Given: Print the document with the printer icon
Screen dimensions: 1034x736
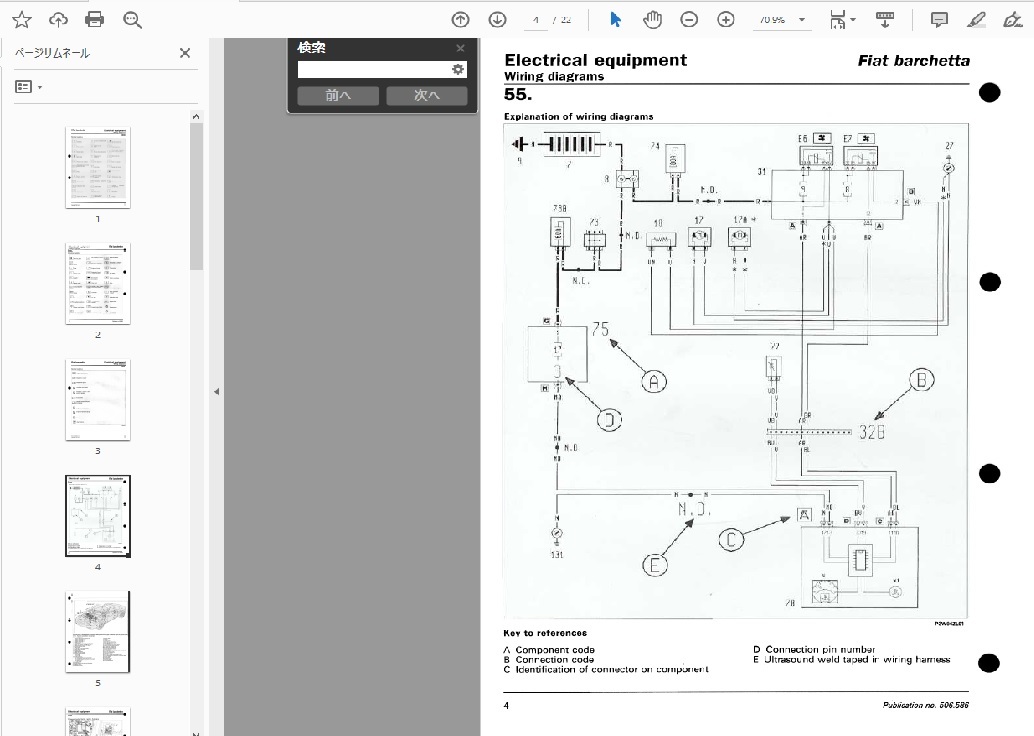Looking at the screenshot, I should click(94, 20).
